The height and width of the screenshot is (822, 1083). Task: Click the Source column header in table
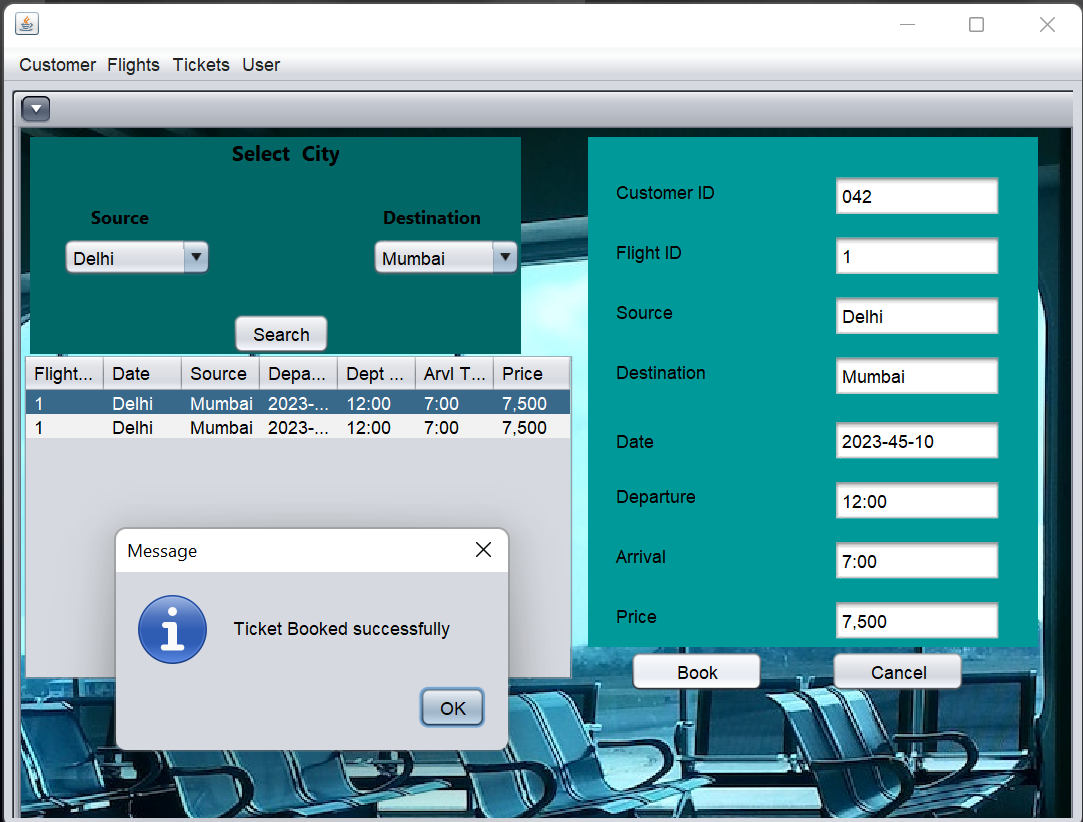(x=220, y=374)
